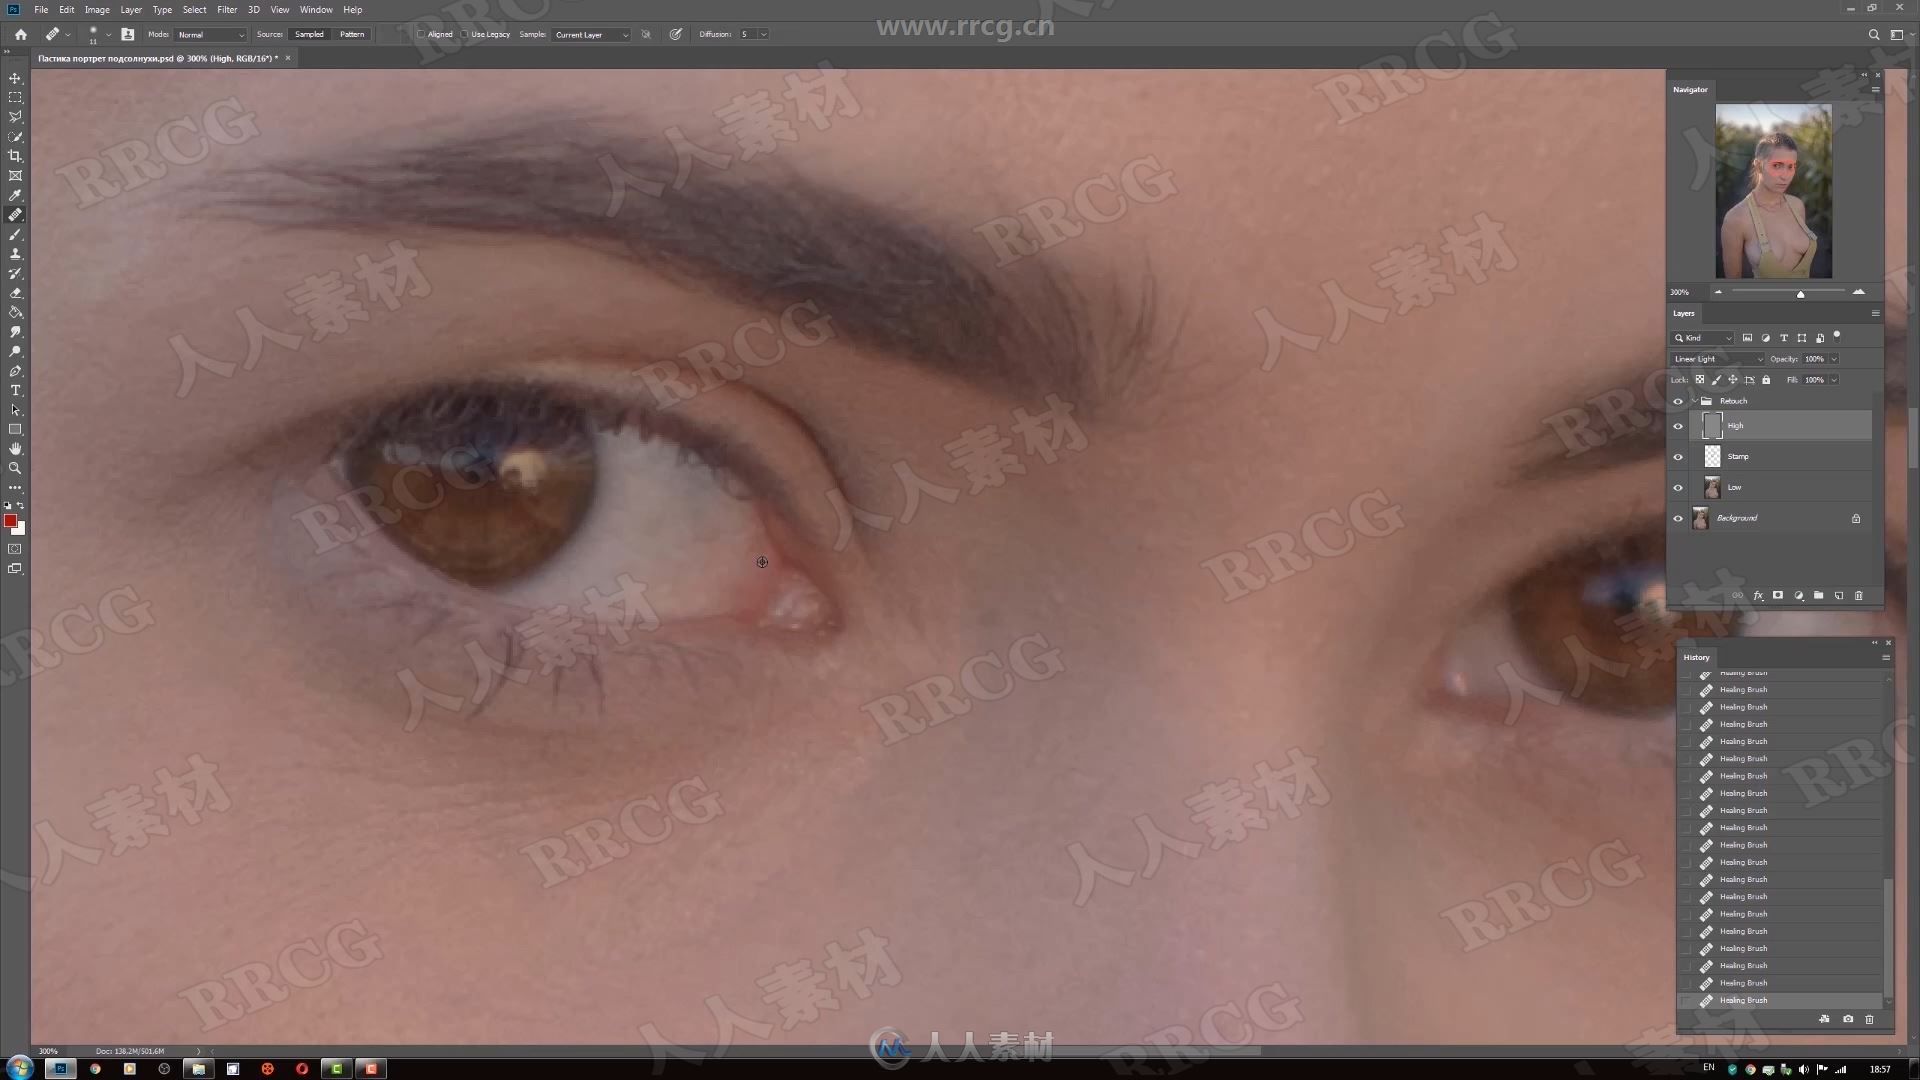
Task: Create a new layer icon
Action: pos(1838,596)
